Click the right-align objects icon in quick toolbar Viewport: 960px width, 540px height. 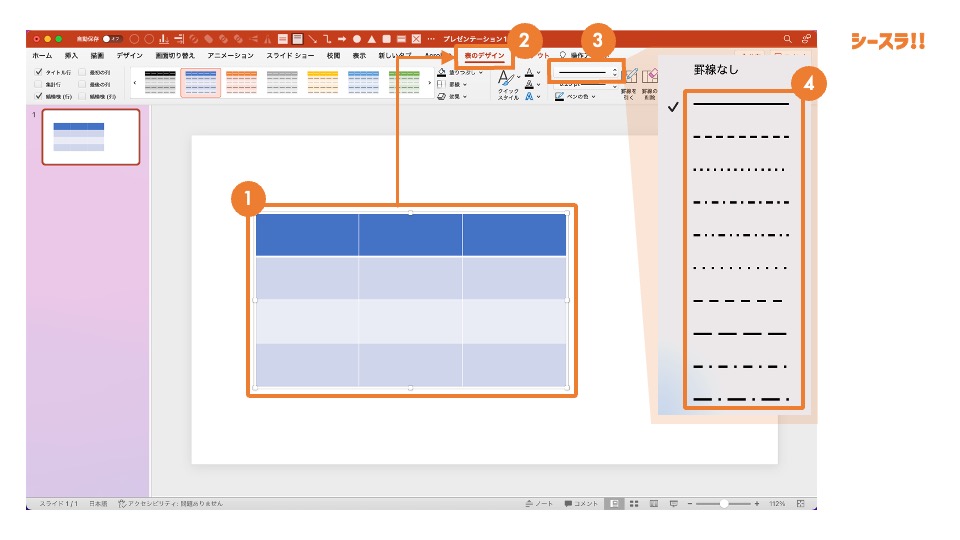pyautogui.click(x=179, y=39)
